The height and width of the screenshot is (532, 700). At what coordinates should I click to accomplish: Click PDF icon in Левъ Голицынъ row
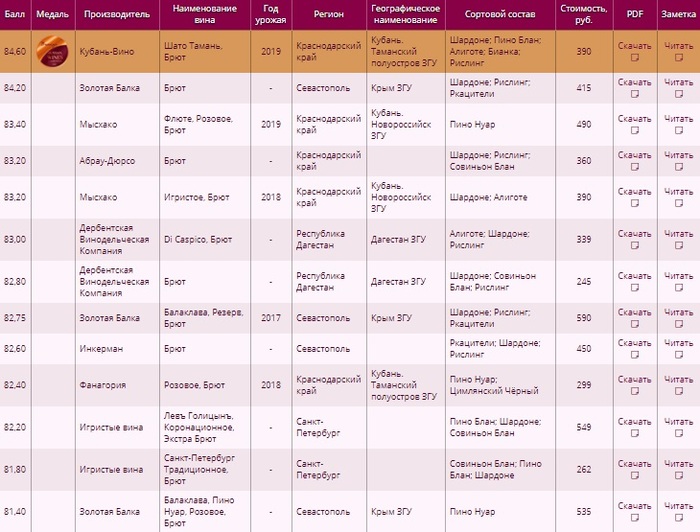click(x=634, y=433)
